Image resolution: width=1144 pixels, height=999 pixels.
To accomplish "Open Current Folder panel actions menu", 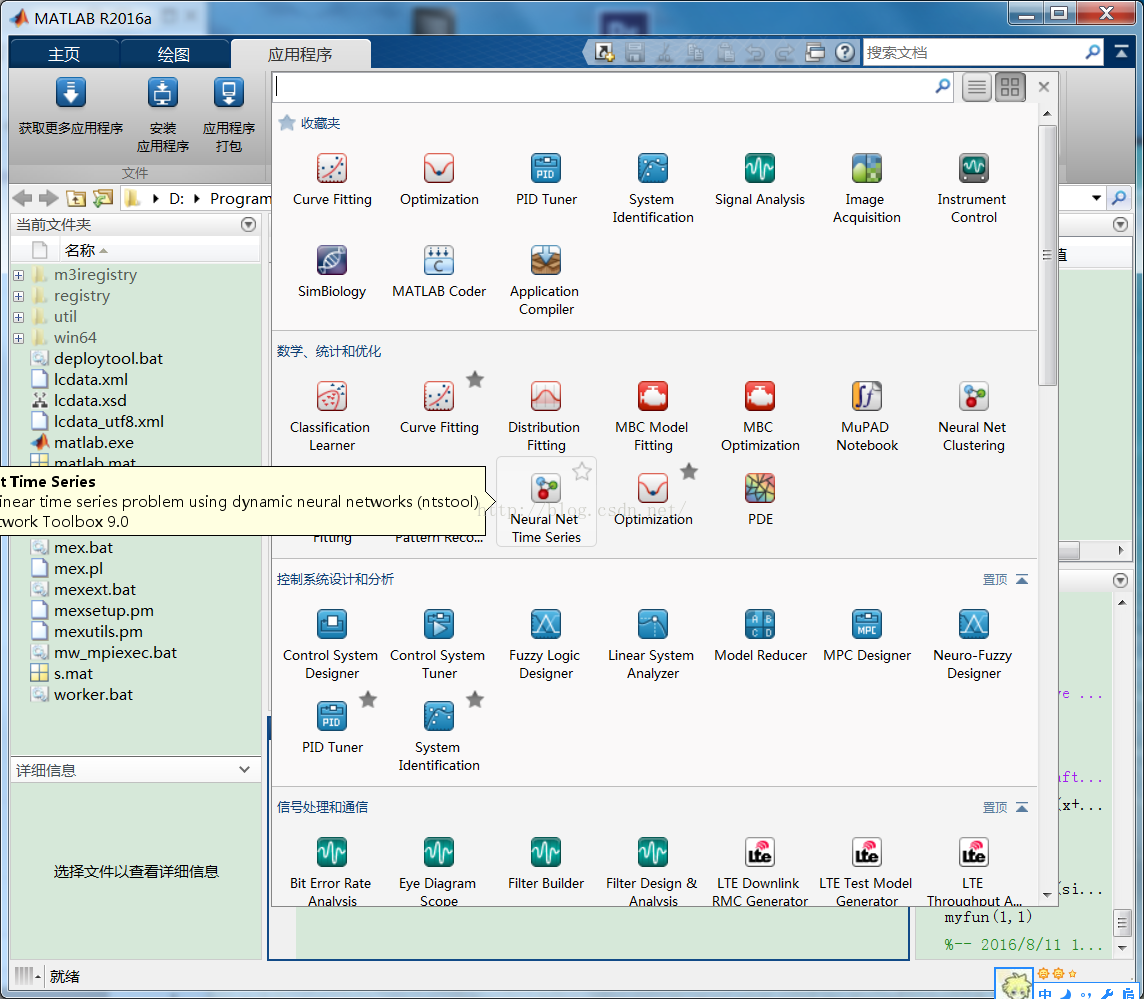I will 248,224.
